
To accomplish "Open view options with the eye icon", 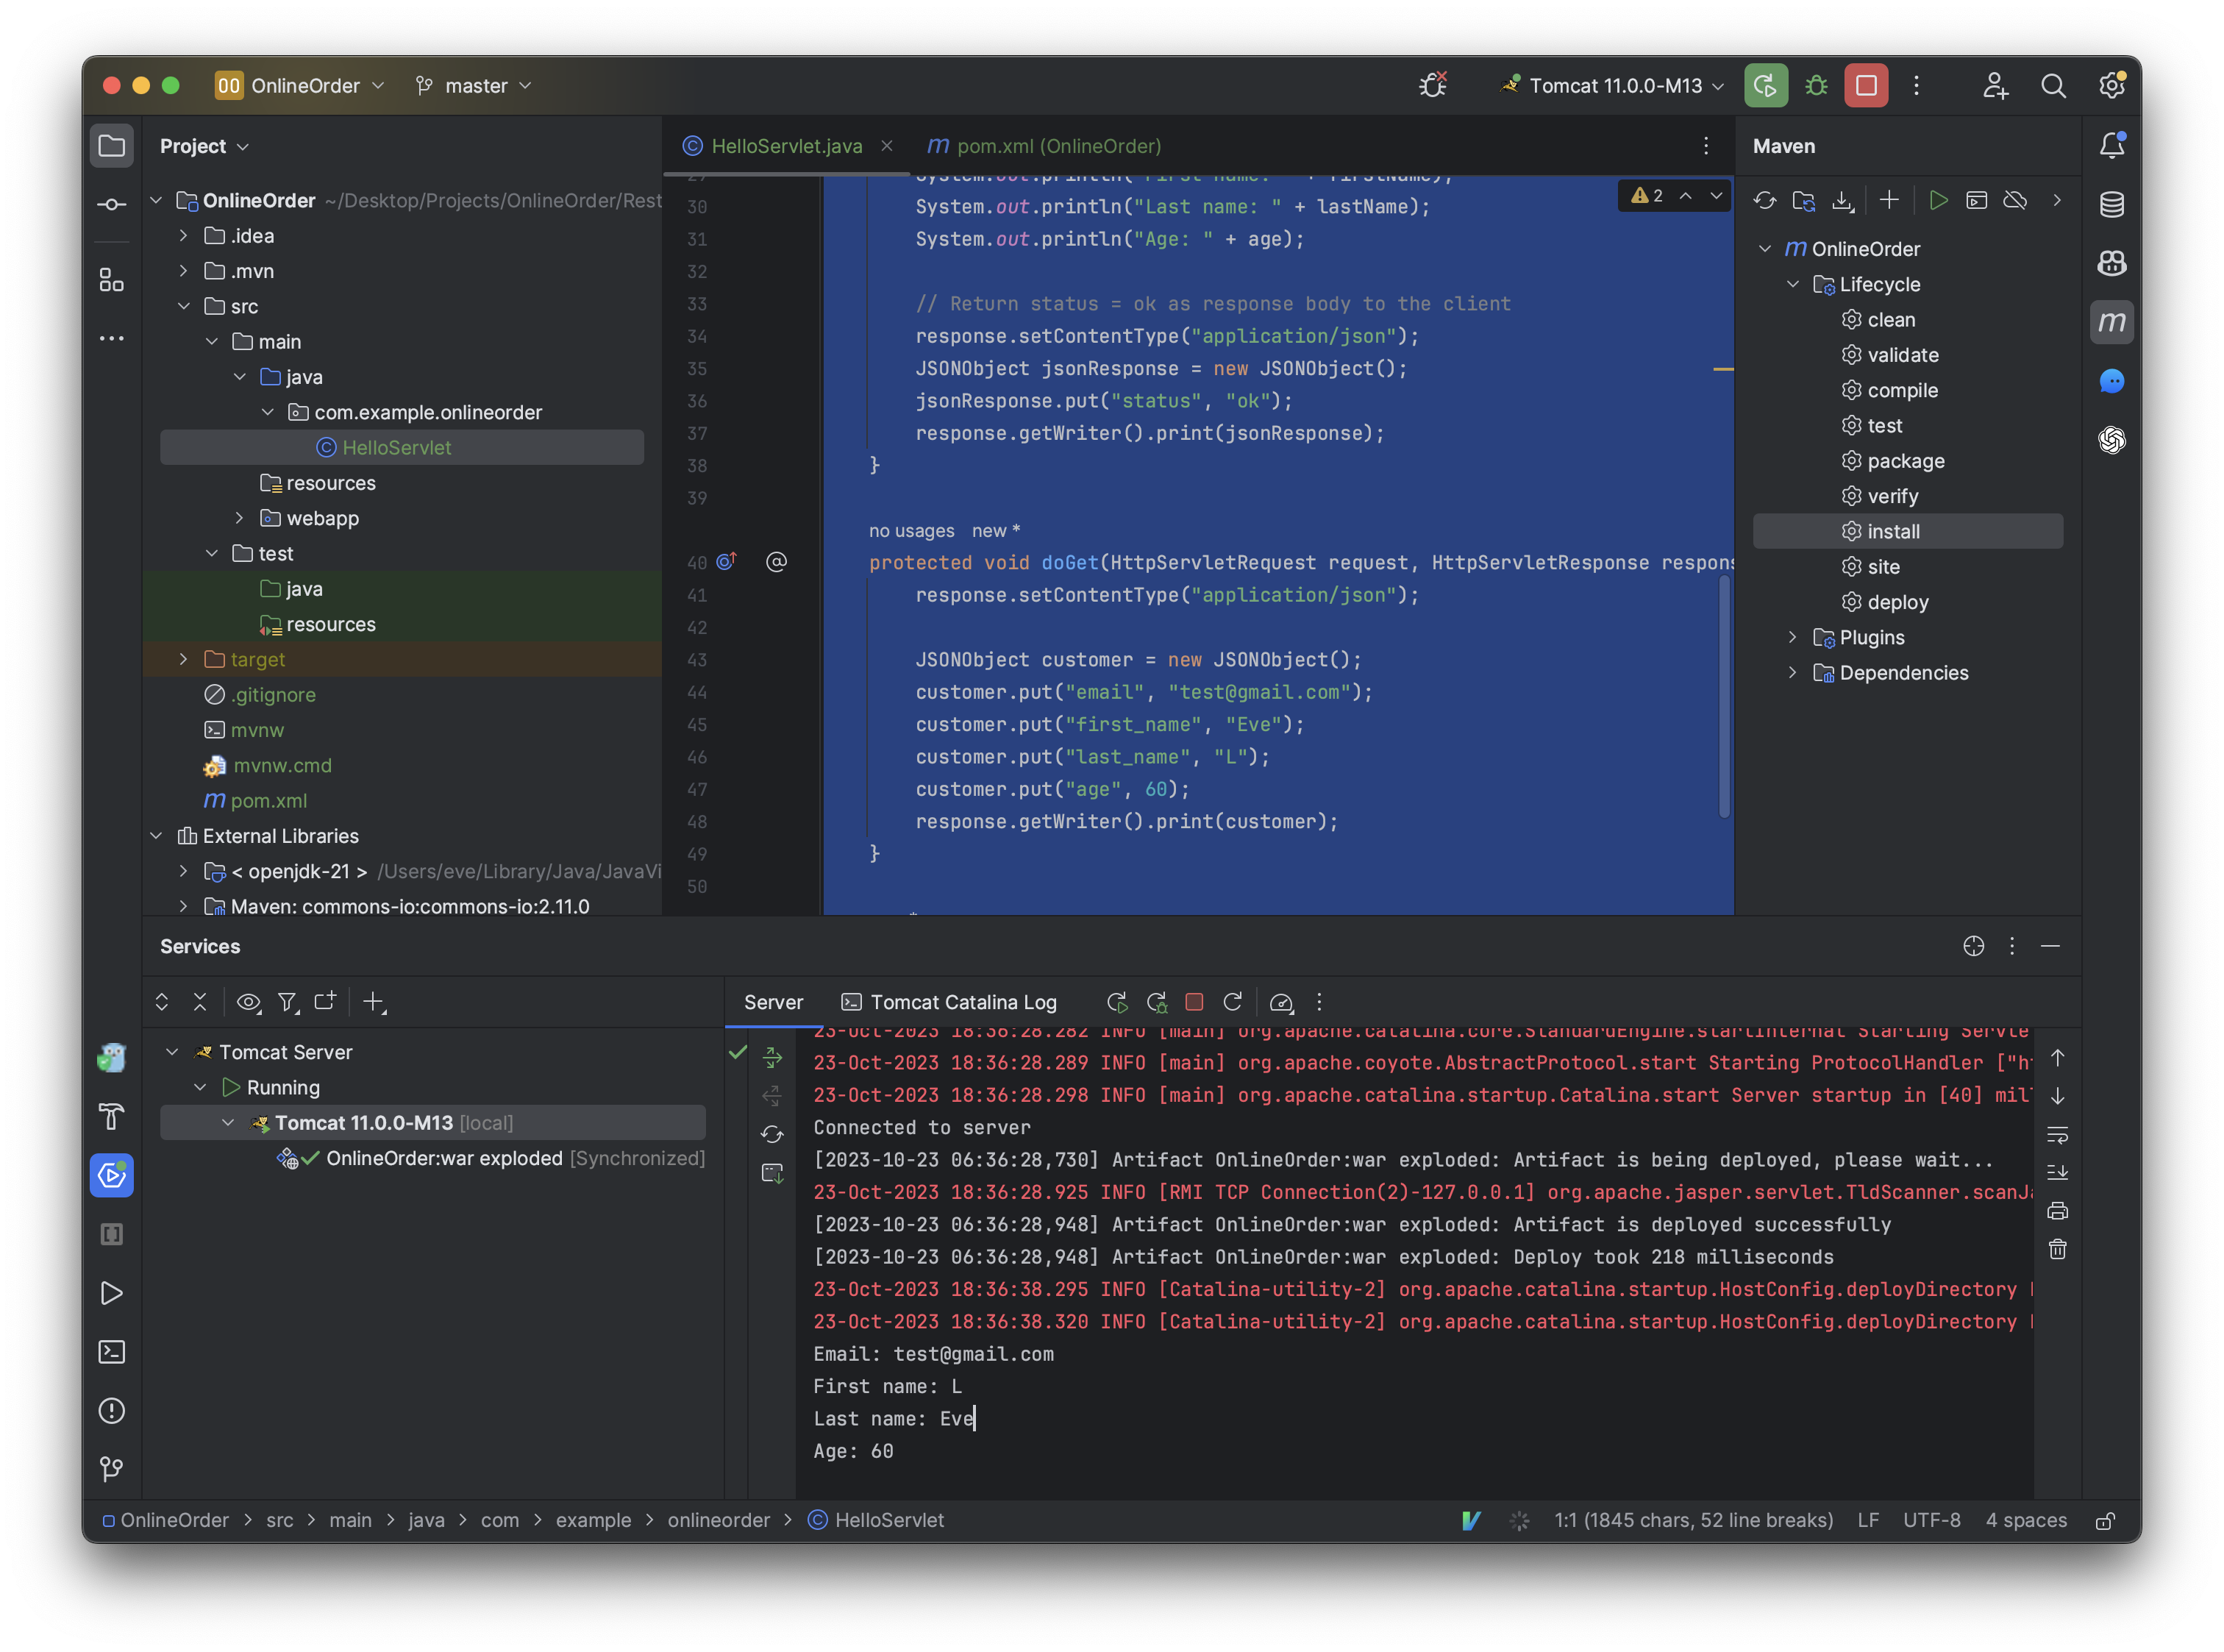I will (x=248, y=1001).
